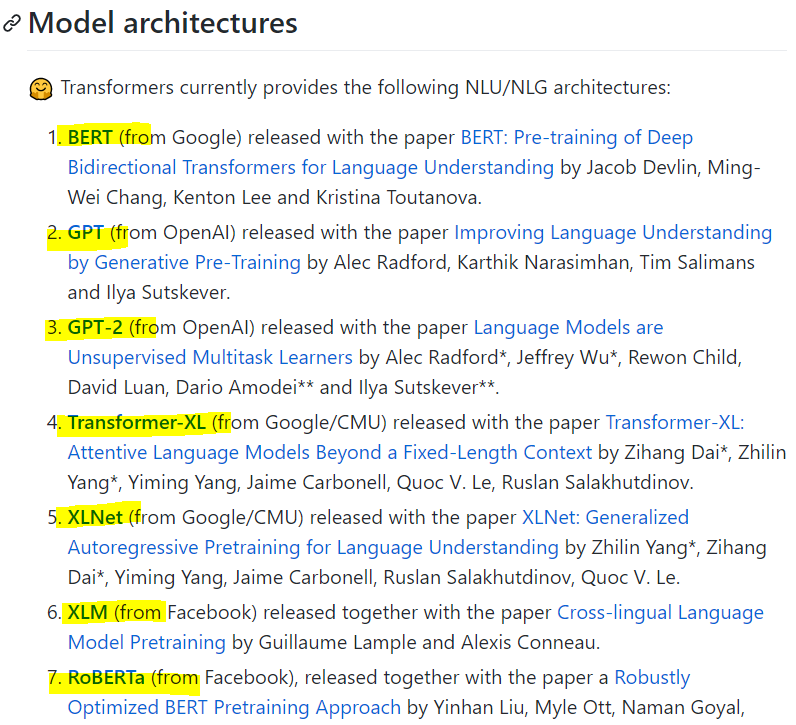Click the text 'Yang*, Yiming Yang, Jaime Carbonell, Quoc V. Le'

(x=280, y=482)
